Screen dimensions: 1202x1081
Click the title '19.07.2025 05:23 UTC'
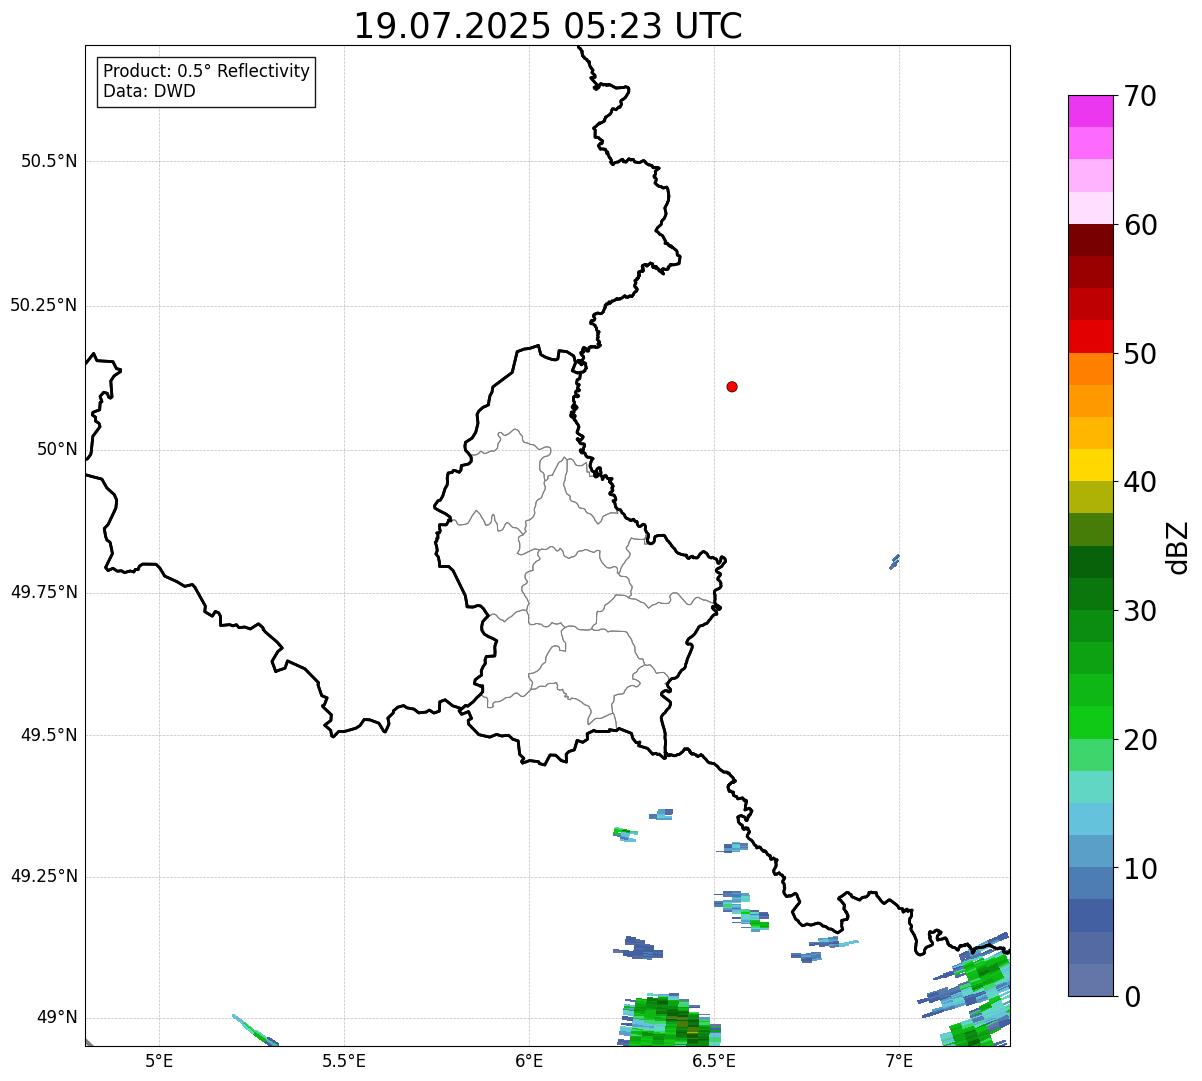click(548, 26)
